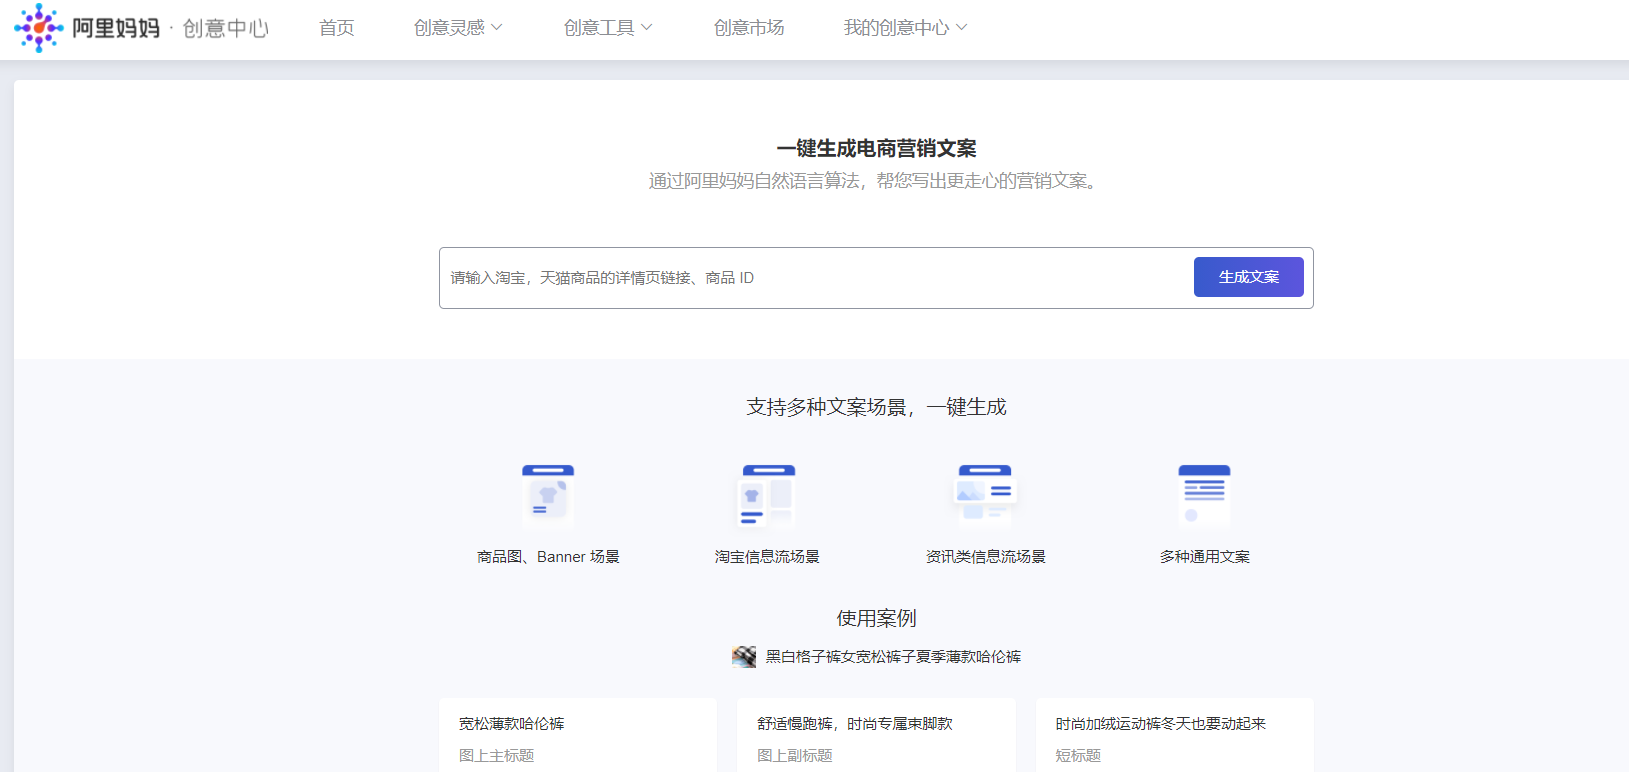Click the 短标题 tag label
The image size is (1629, 772).
pyautogui.click(x=1078, y=756)
